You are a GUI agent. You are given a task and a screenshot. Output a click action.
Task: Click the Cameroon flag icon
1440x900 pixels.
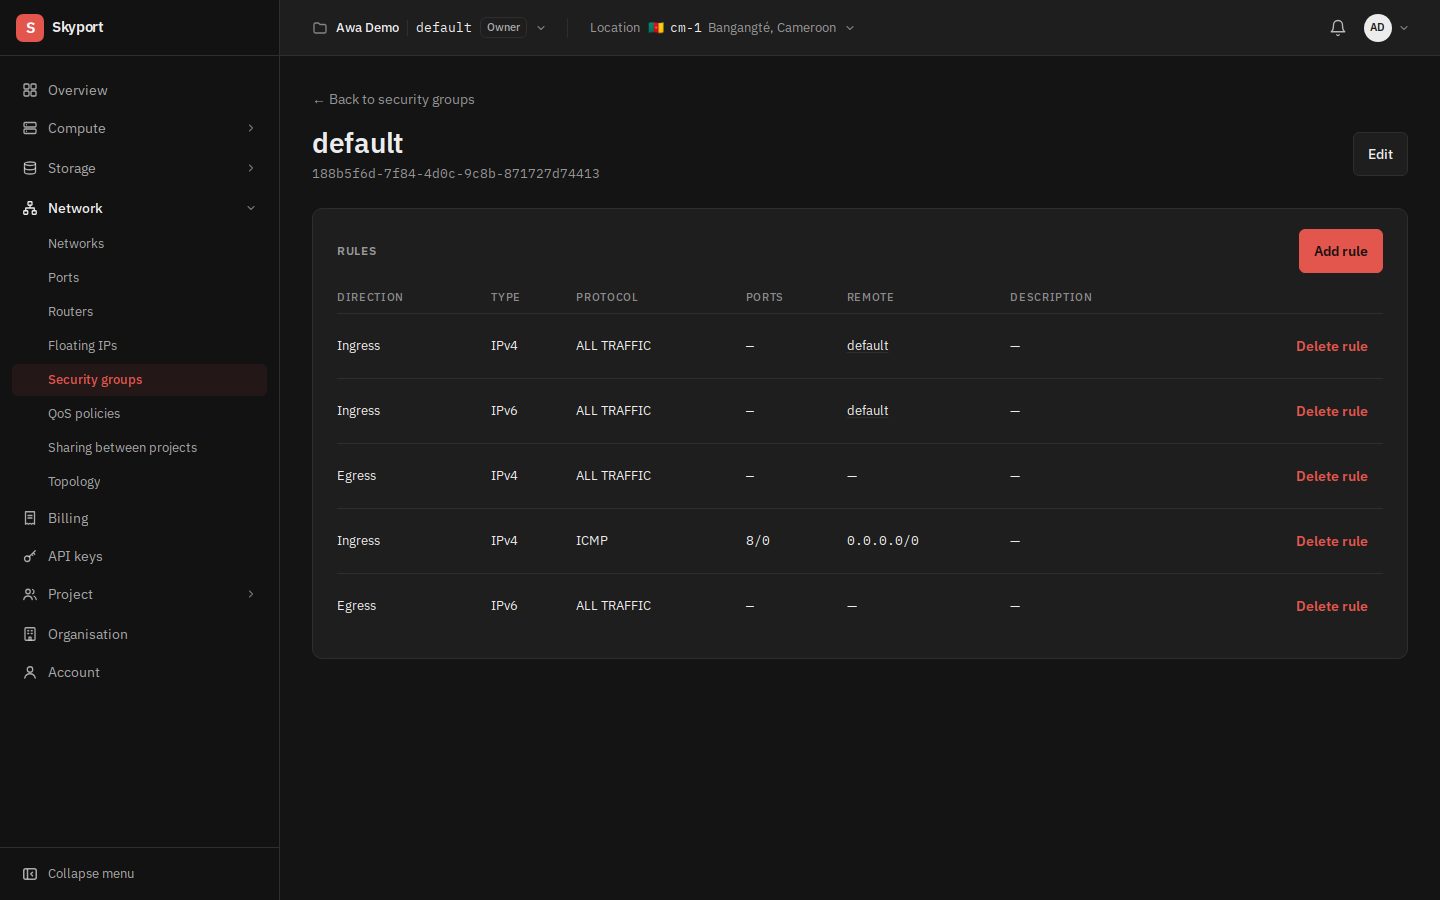tap(656, 28)
